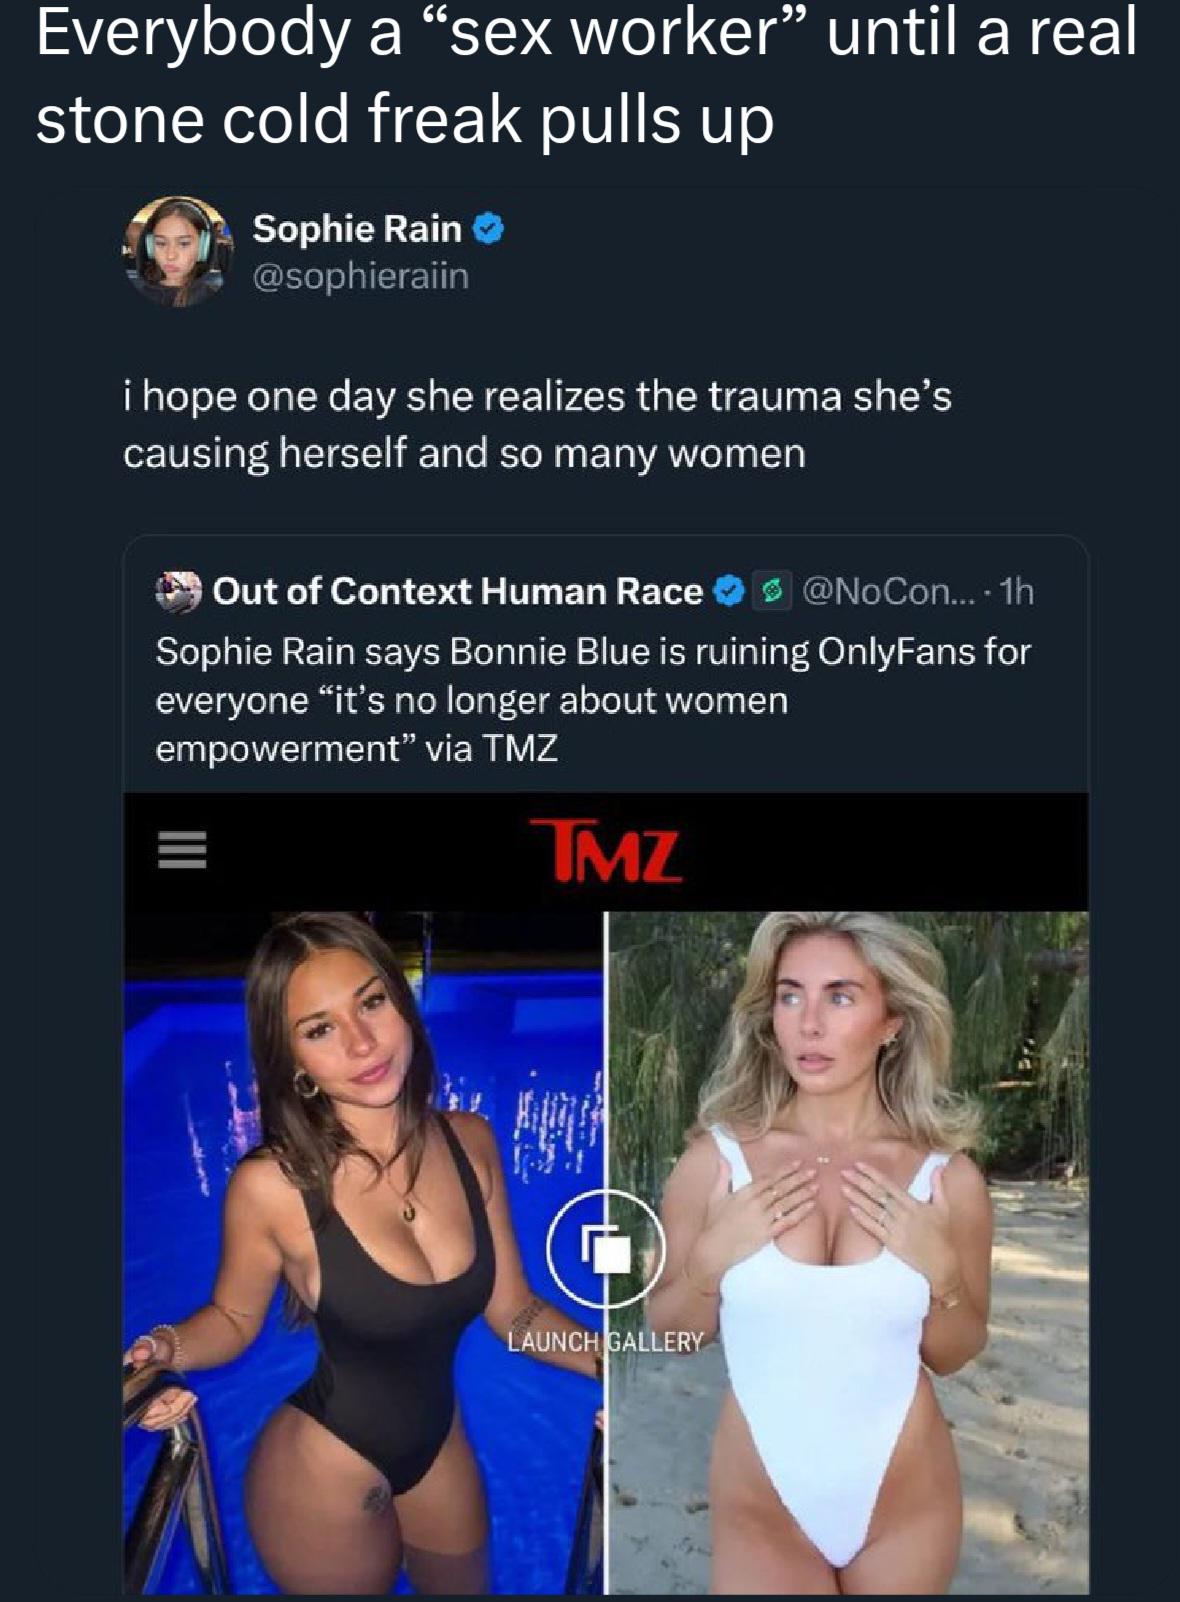Open the TMZ hamburger menu
The width and height of the screenshot is (1180, 1602).
click(x=182, y=850)
